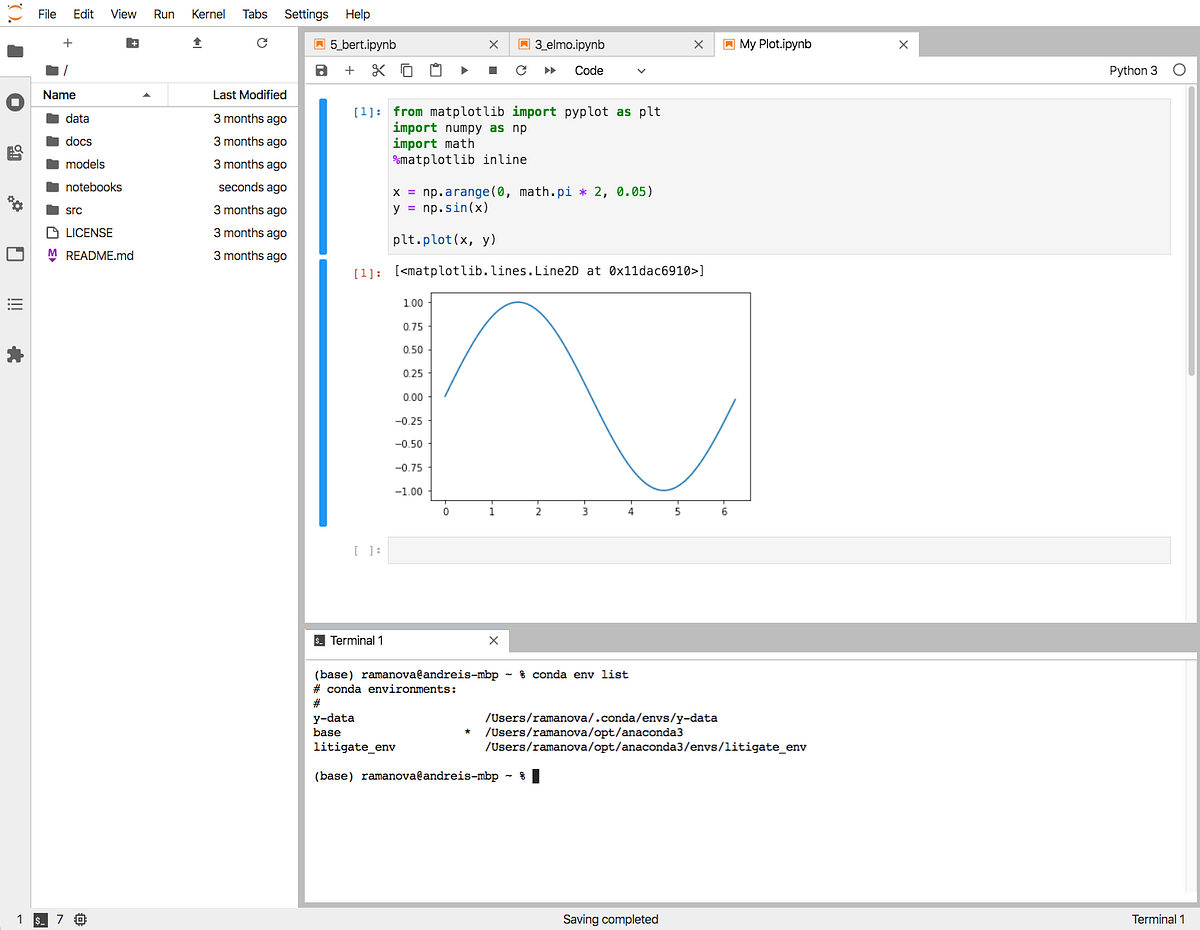Restart the notebook kernel
Image resolution: width=1200 pixels, height=930 pixels.
pyautogui.click(x=520, y=70)
